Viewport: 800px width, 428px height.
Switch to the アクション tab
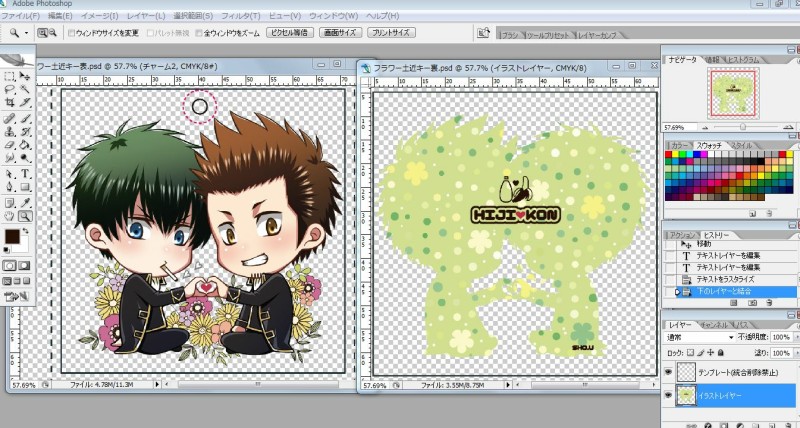682,235
